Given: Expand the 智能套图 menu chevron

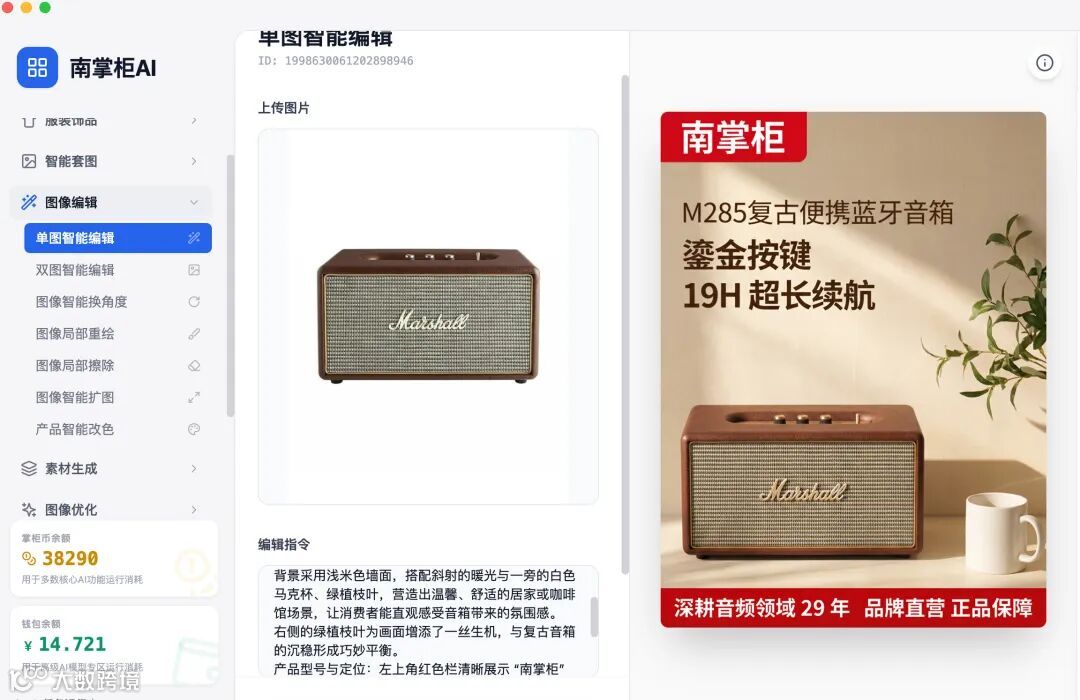Looking at the screenshot, I should pos(194,161).
